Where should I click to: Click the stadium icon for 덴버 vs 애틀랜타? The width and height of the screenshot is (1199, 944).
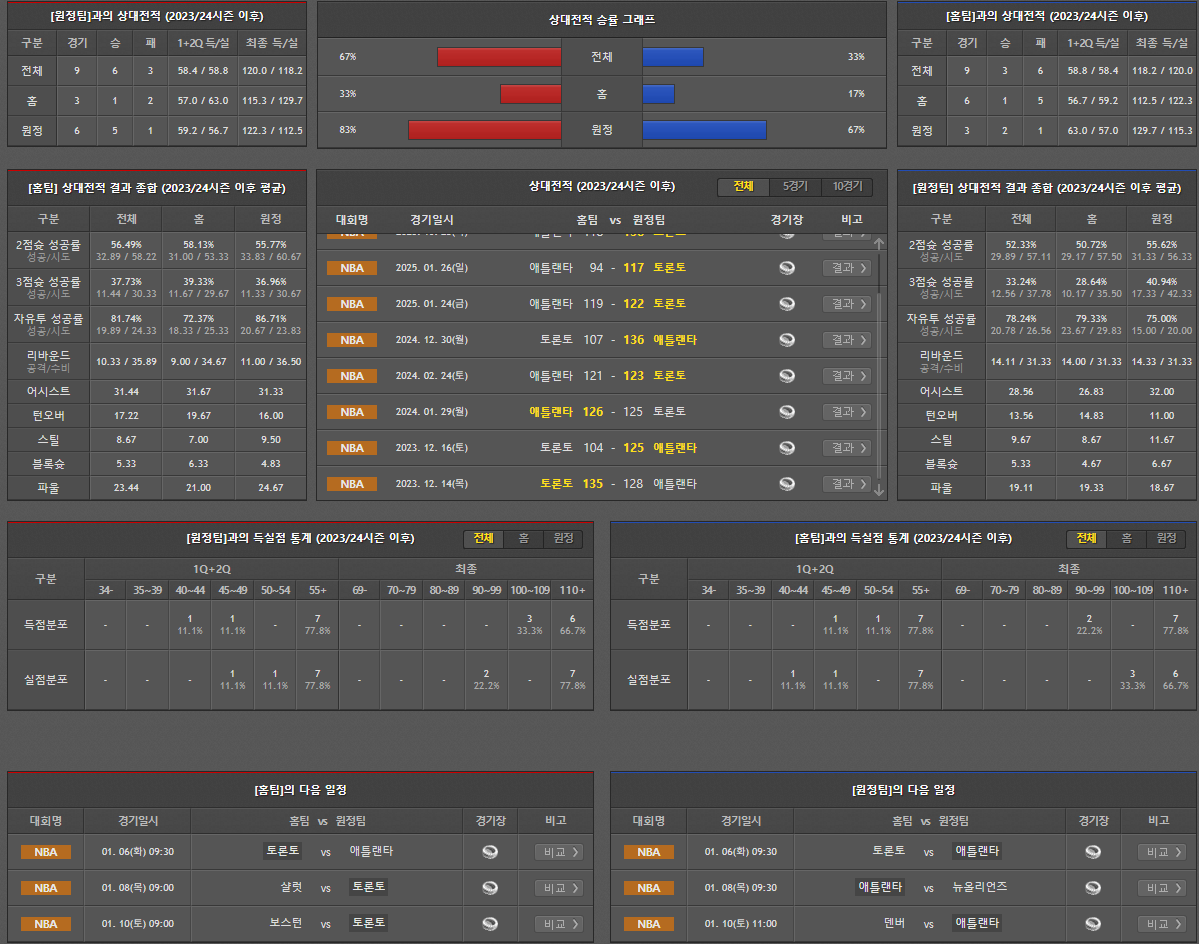(1093, 924)
